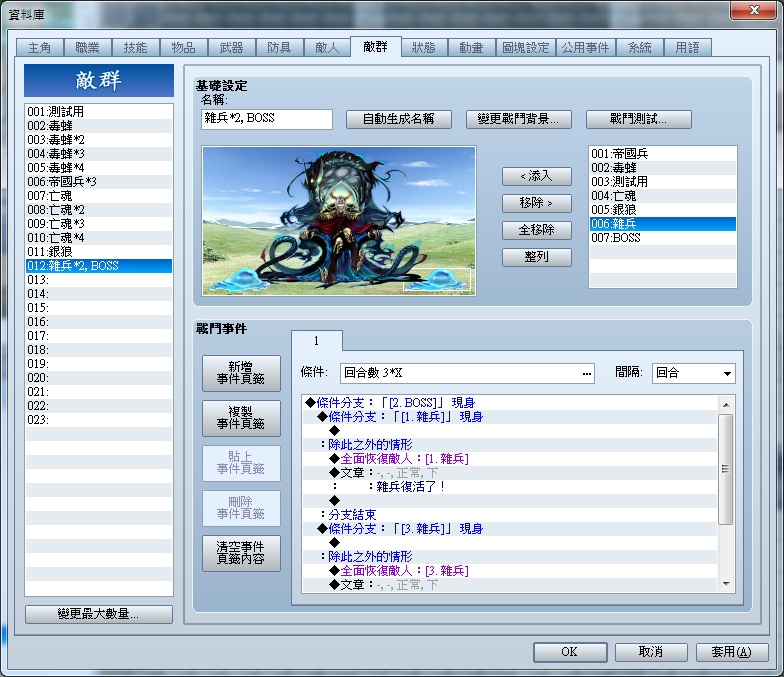Click 新增事件頁籤 button
This screenshot has height=677, width=784.
click(x=241, y=373)
